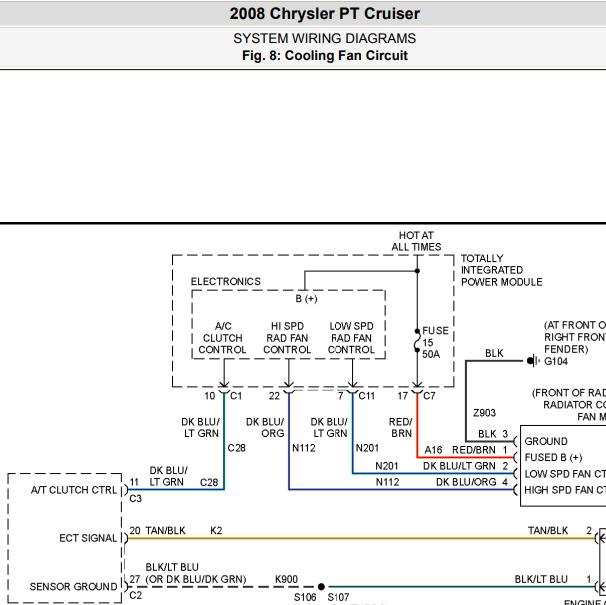Click the 'K2' circuit label
This screenshot has width=606, height=605.
coord(216,530)
